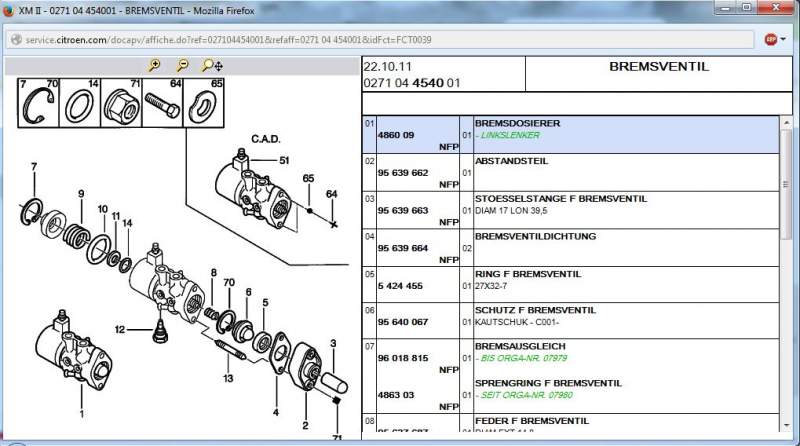Select the bolt thumbnail numbered 64
This screenshot has height=446, width=800.
point(162,103)
